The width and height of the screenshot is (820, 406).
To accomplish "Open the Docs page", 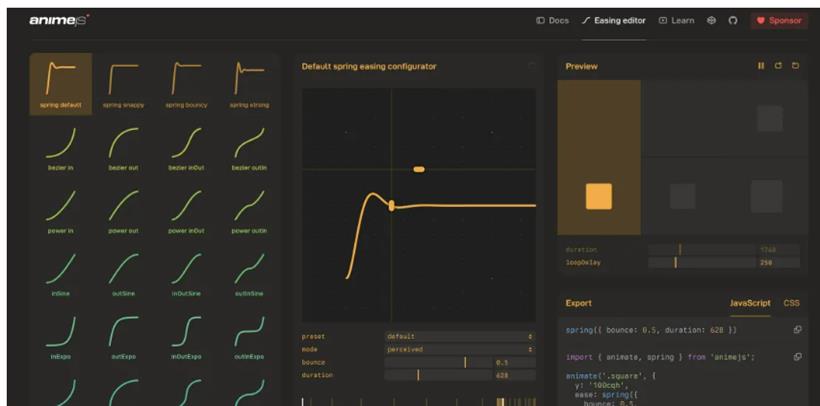I will click(x=553, y=20).
